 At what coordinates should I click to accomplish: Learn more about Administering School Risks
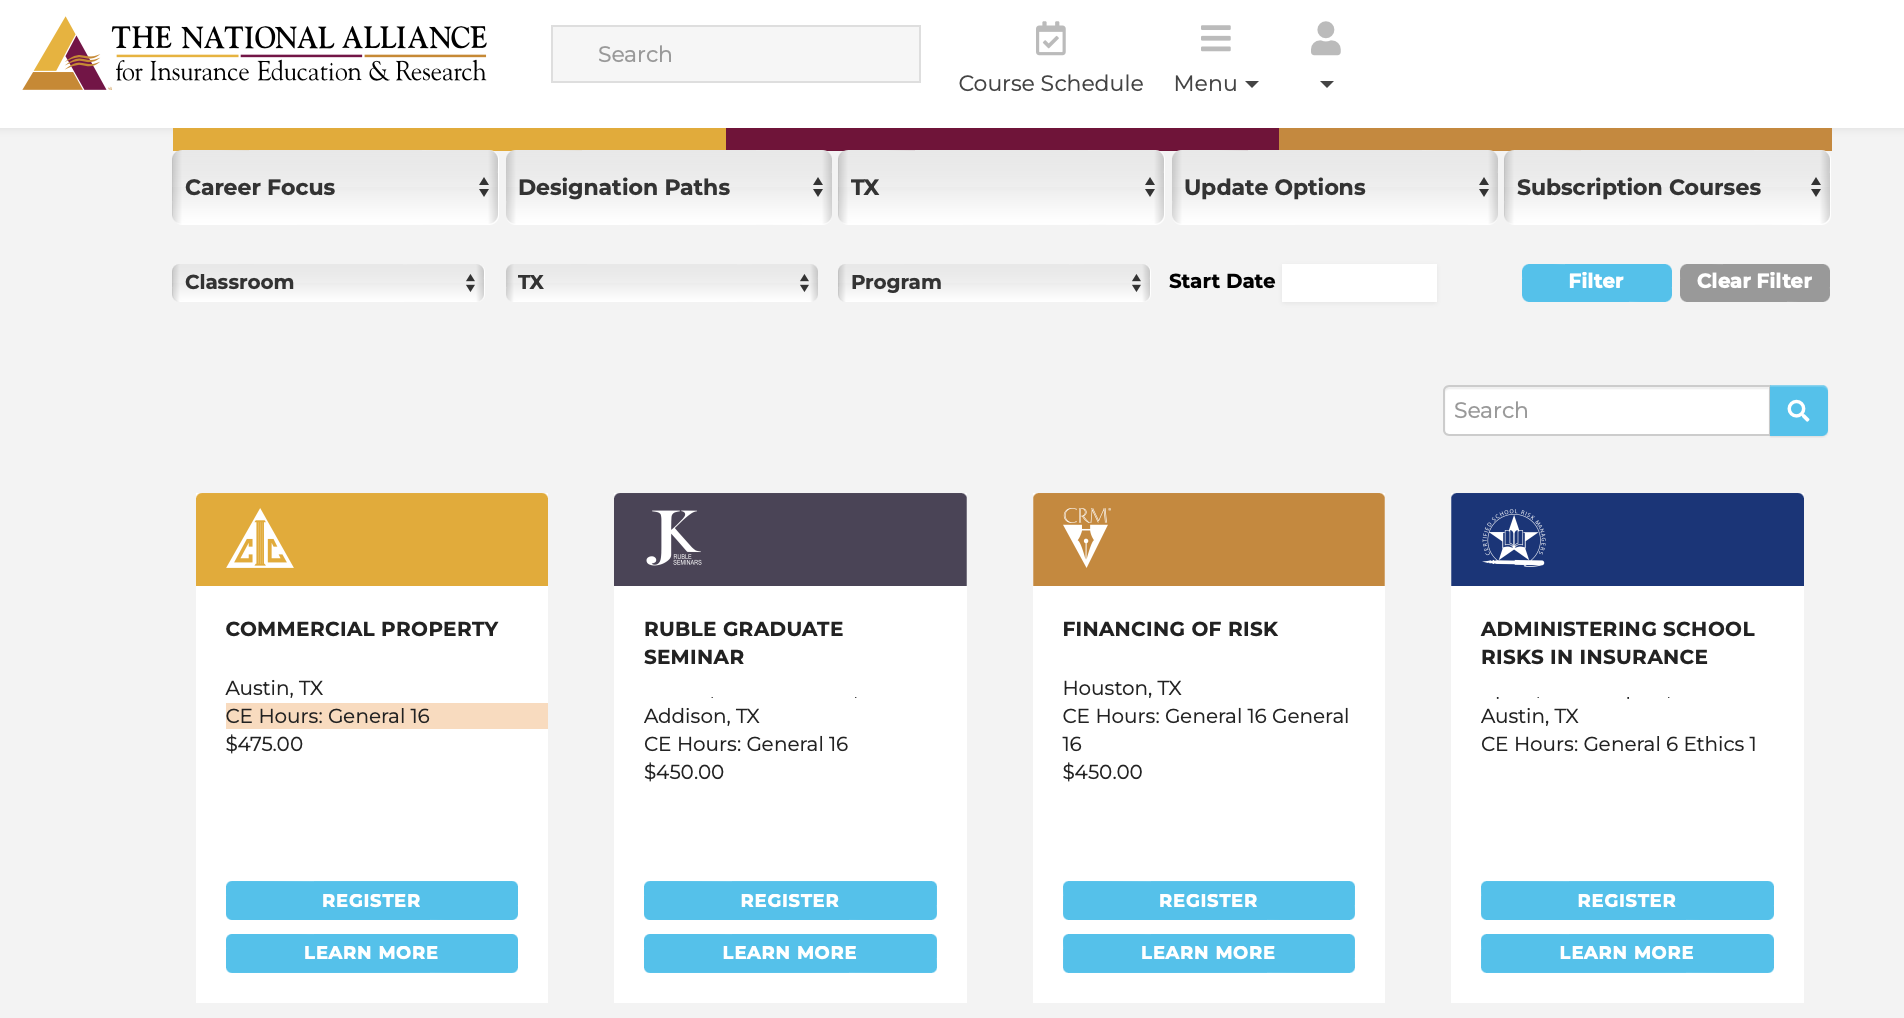coord(1627,953)
